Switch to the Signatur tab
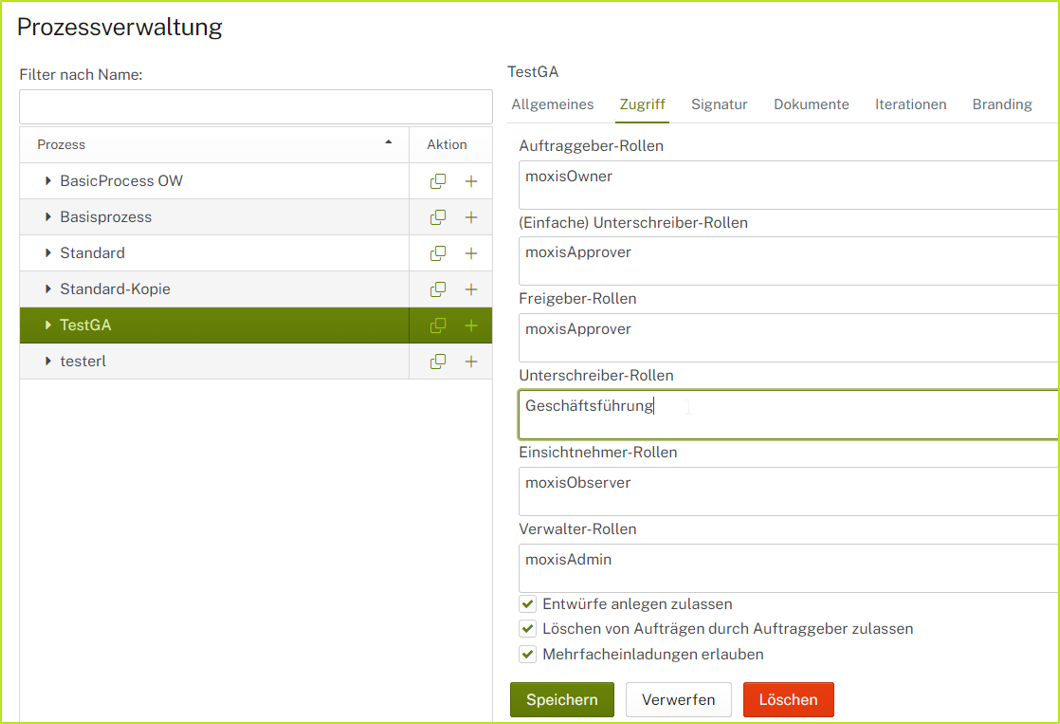 pos(719,104)
